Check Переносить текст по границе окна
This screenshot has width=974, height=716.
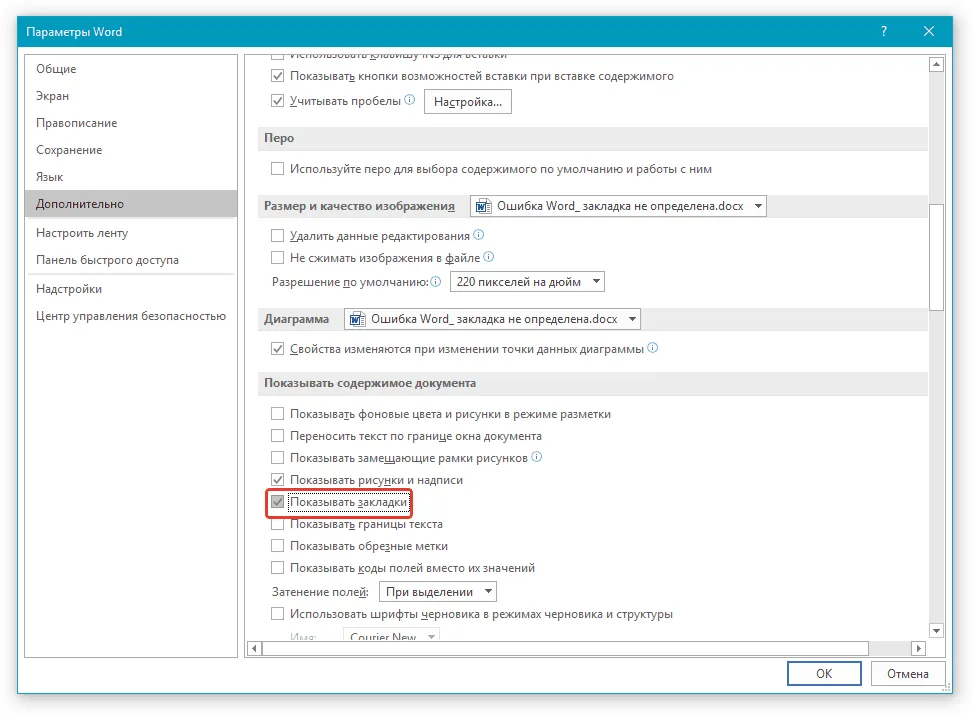[x=278, y=435]
